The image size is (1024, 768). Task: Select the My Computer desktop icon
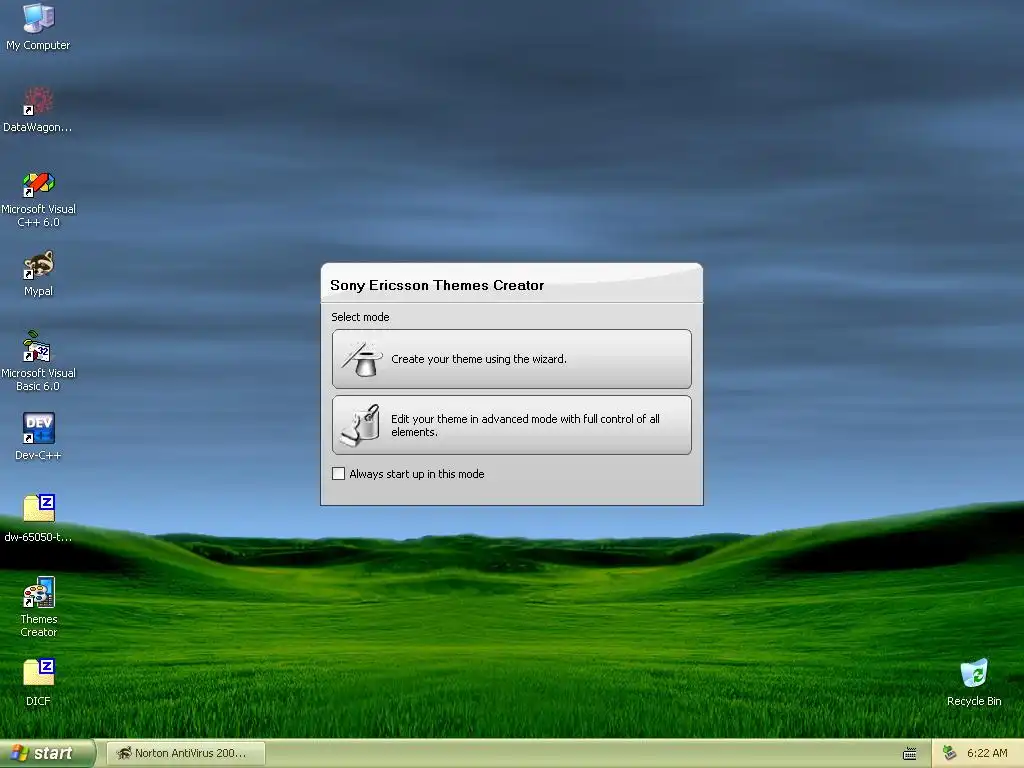(38, 27)
